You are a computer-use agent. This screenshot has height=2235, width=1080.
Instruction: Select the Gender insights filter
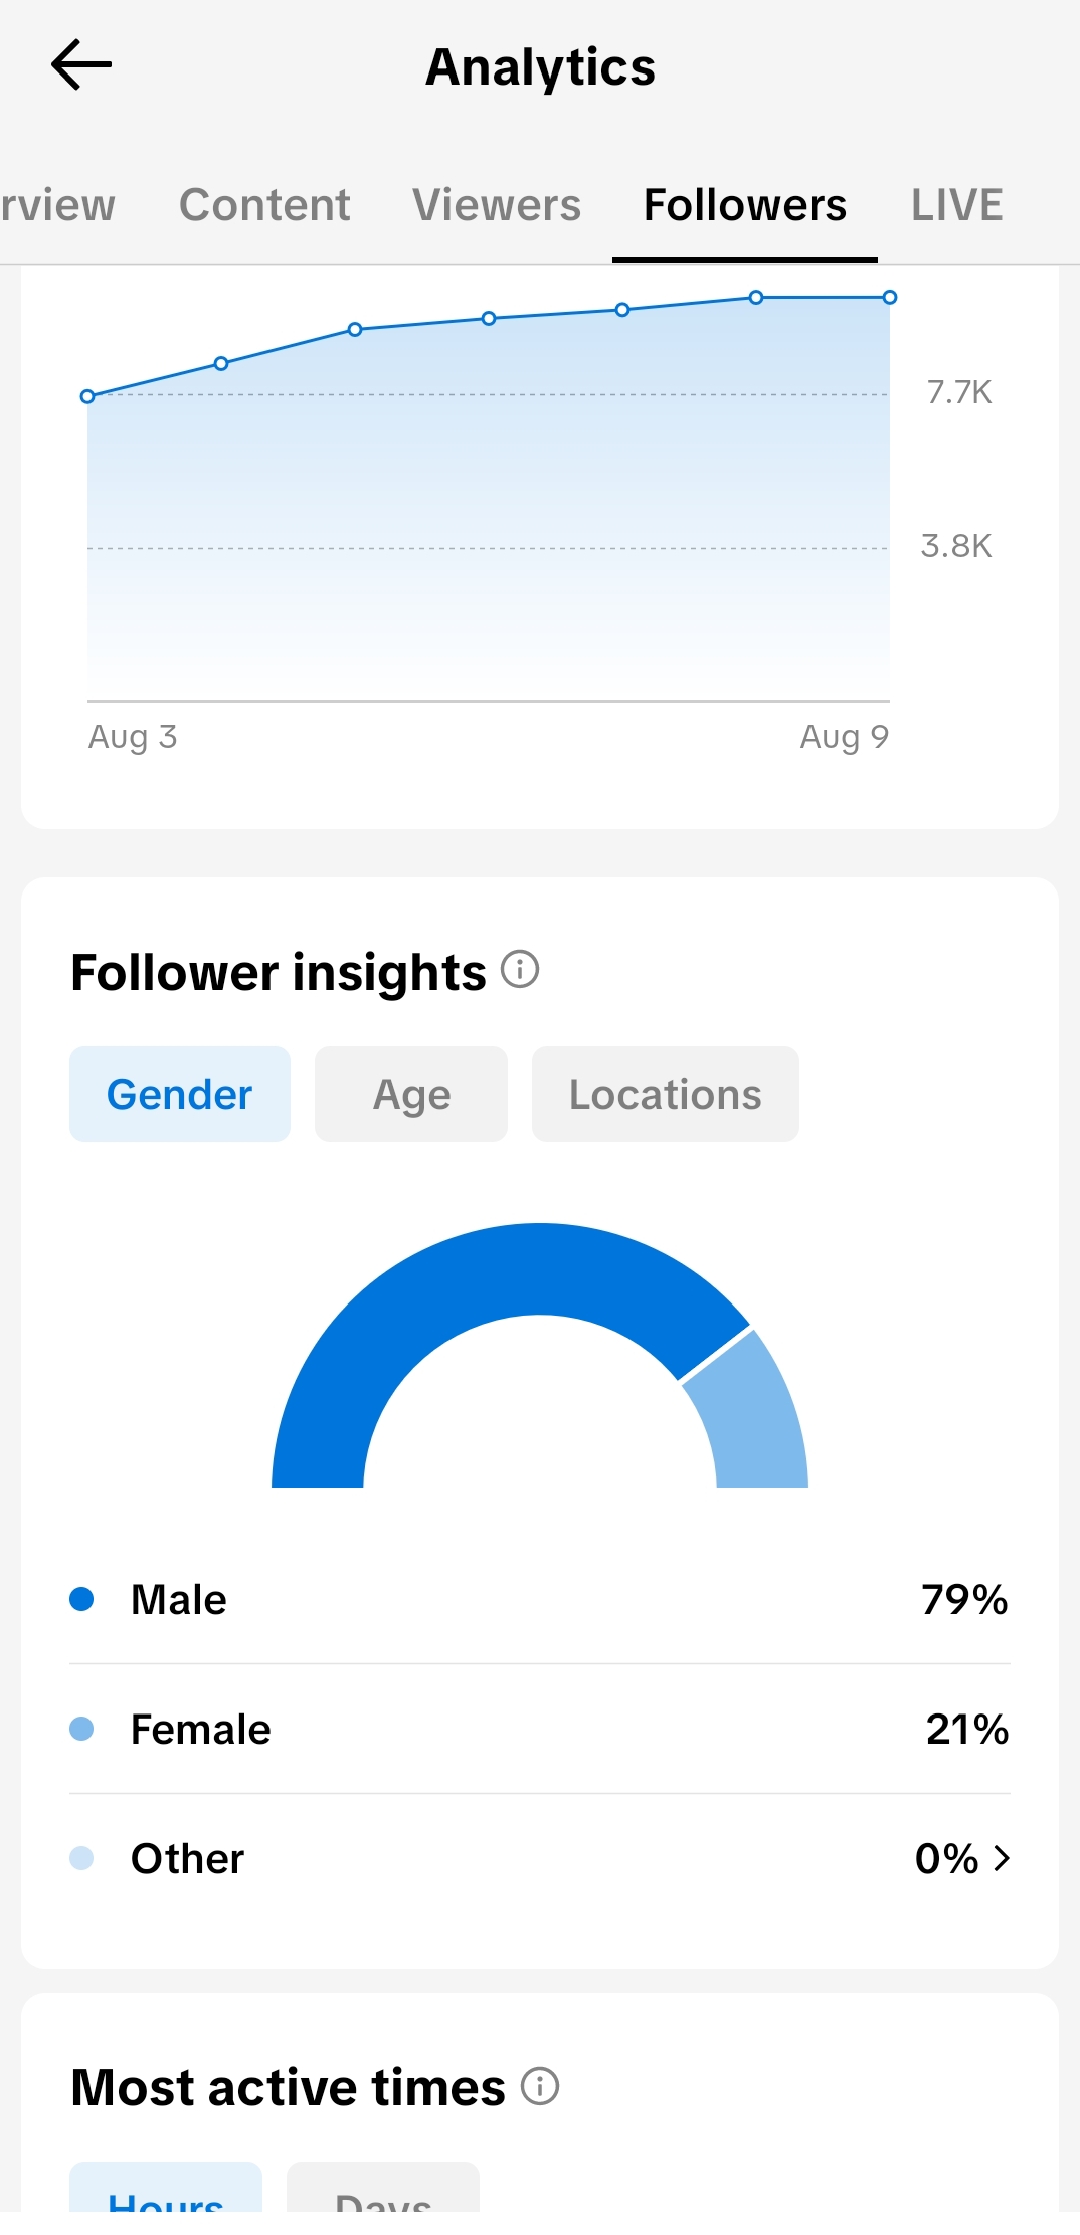coord(180,1094)
